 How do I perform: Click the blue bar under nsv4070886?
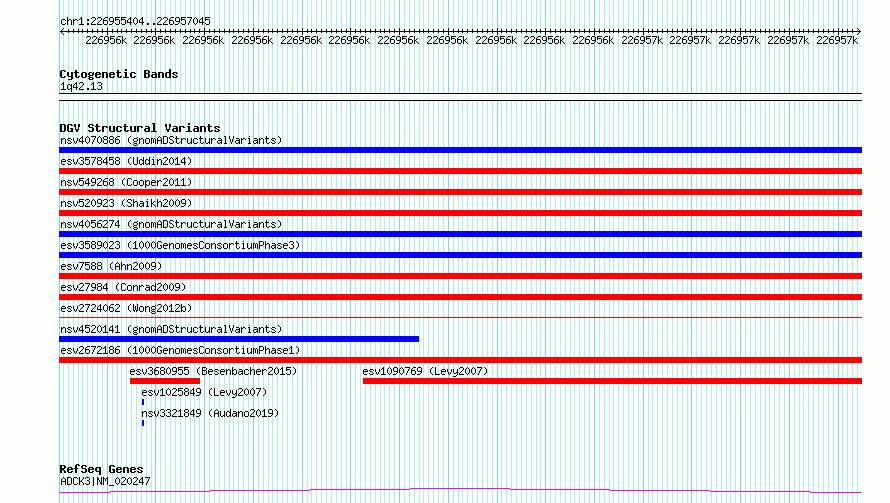460,150
